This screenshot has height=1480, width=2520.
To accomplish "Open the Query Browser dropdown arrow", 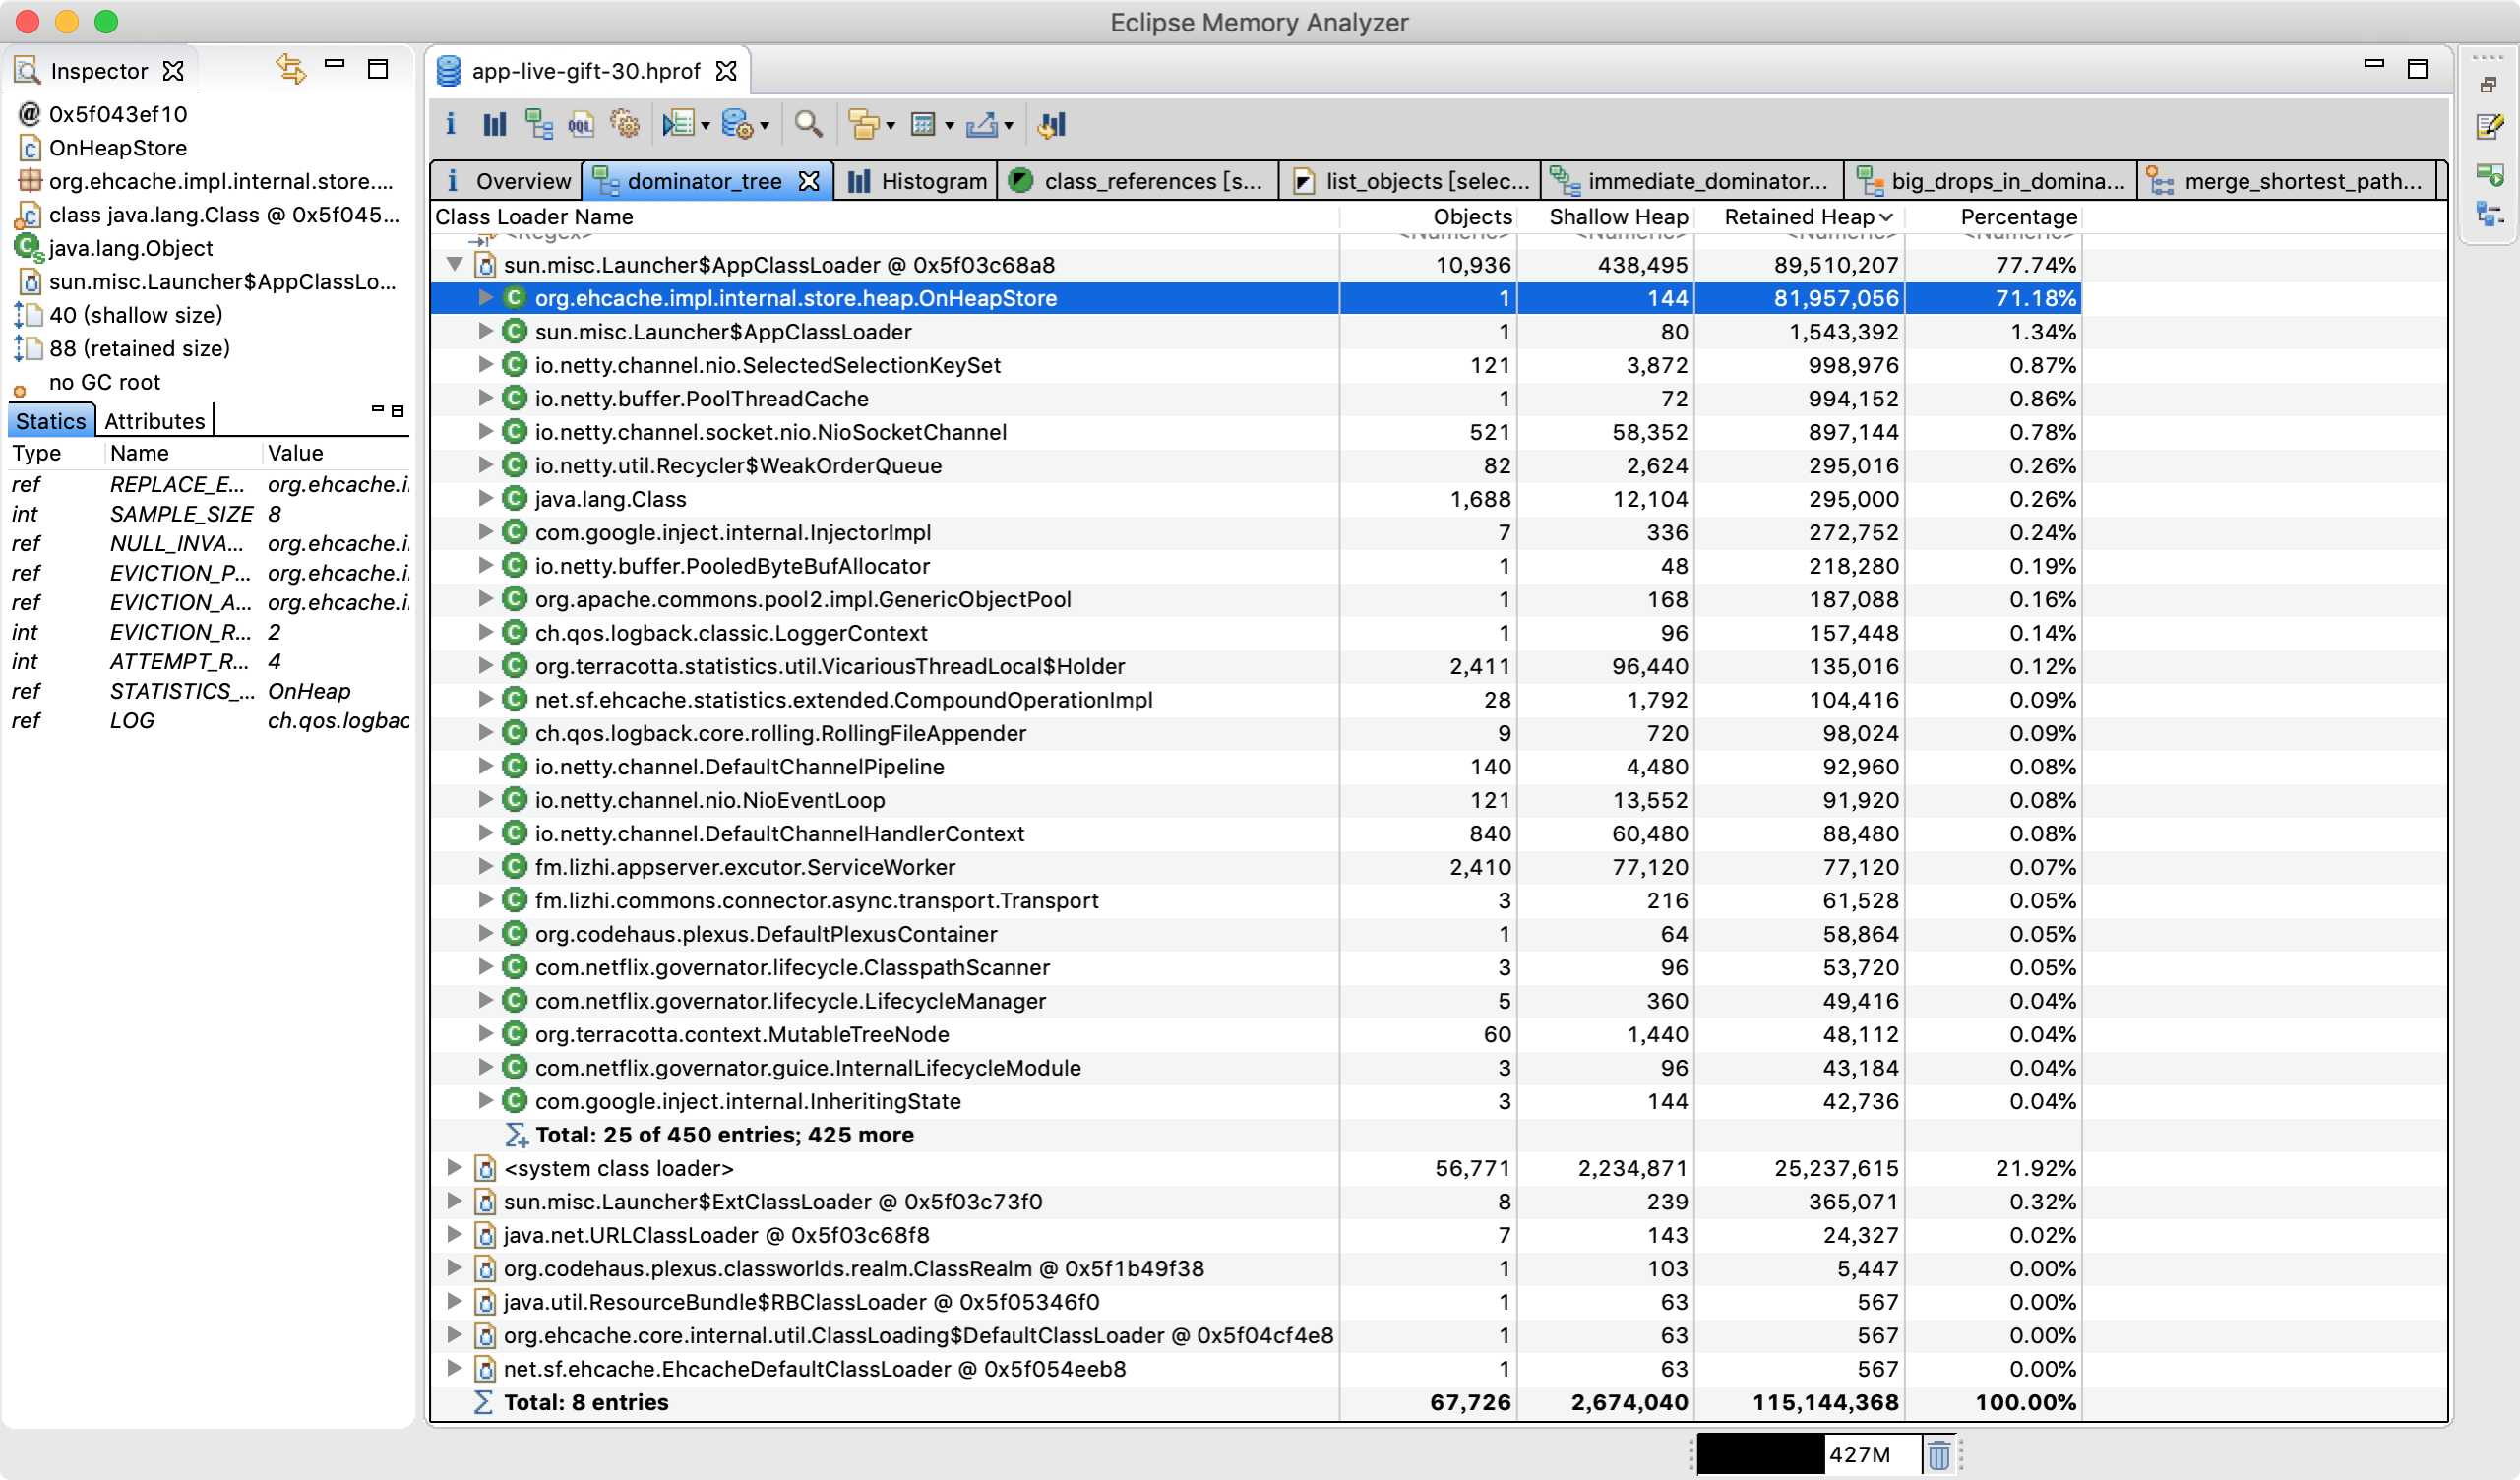I will (x=765, y=126).
